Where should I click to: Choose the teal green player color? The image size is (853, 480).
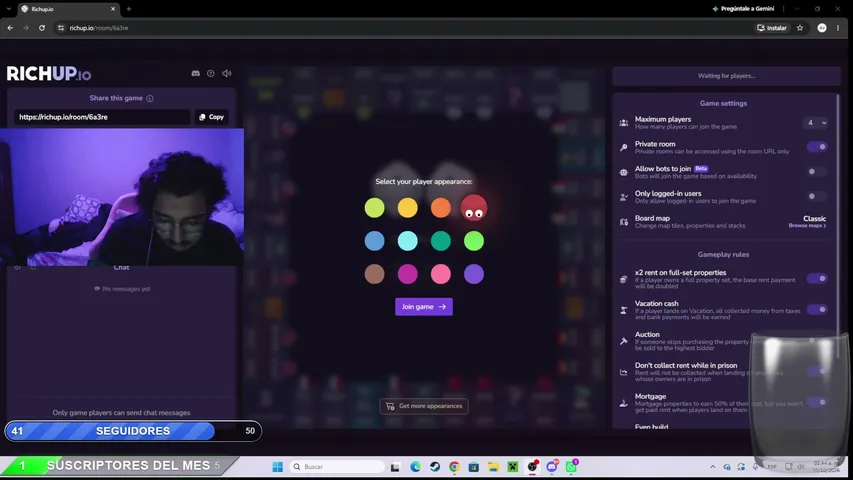[x=441, y=241]
